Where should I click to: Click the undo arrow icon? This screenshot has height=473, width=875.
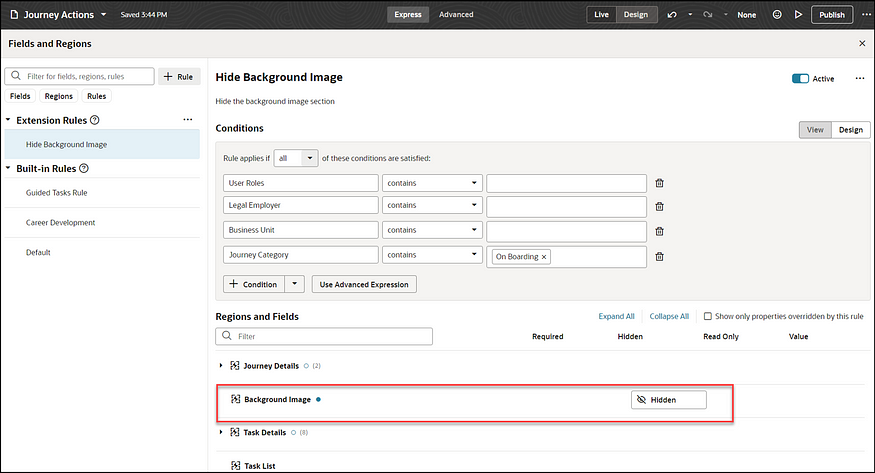coord(673,15)
